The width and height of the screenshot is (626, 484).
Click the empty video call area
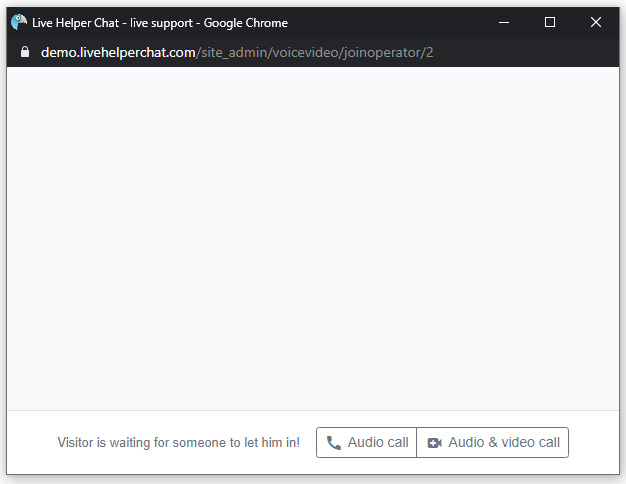click(x=313, y=238)
